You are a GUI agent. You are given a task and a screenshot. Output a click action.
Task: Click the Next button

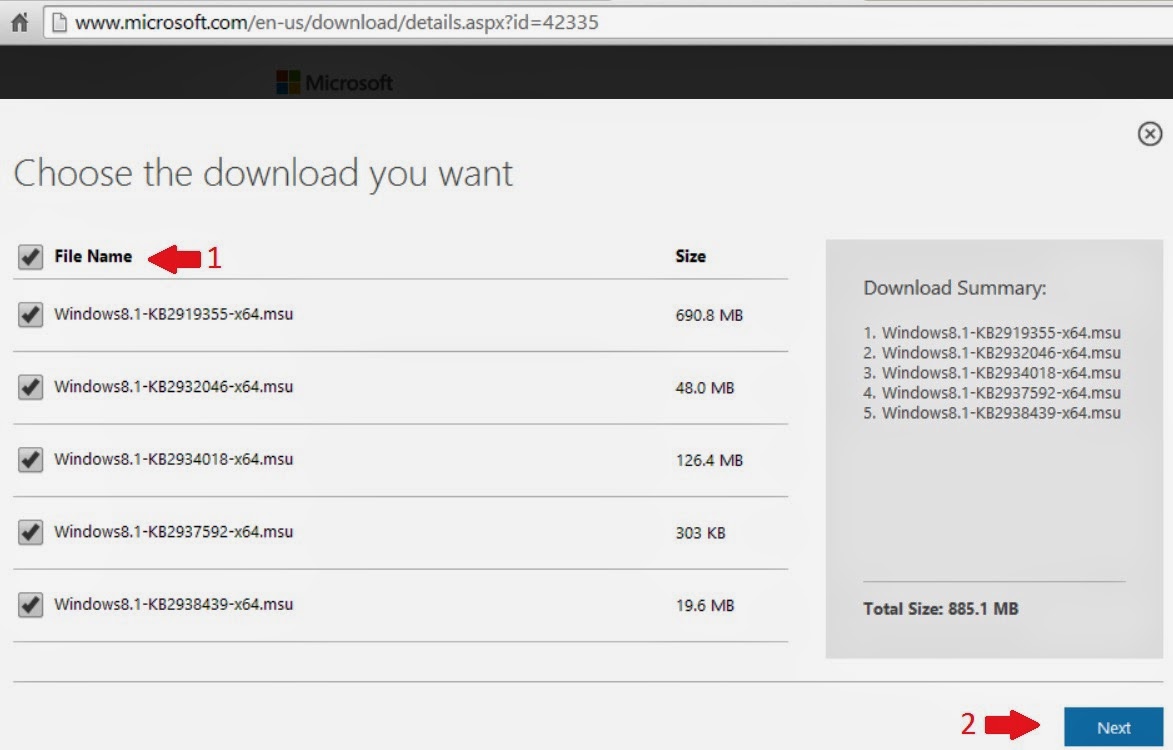tap(1113, 727)
